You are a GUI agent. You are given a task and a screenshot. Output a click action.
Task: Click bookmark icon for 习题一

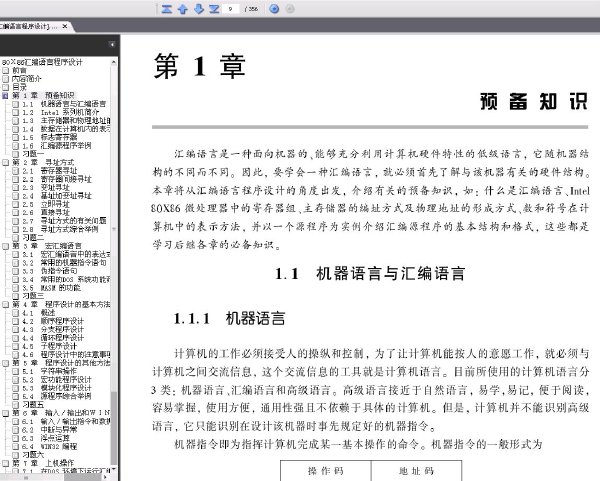15,154
